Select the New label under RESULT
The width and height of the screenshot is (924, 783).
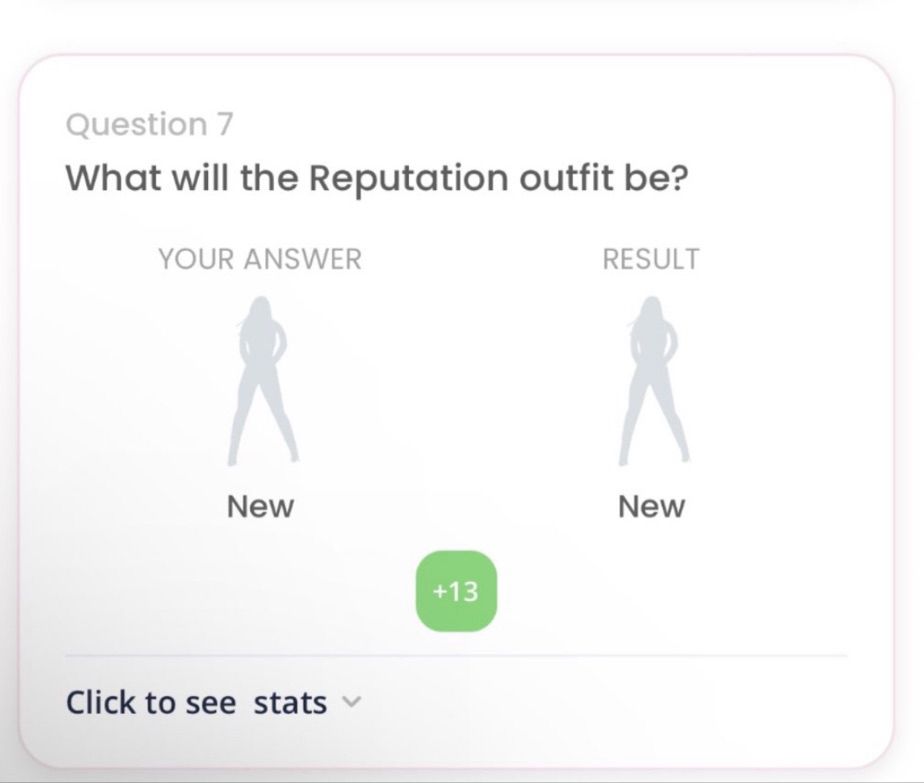pos(651,506)
